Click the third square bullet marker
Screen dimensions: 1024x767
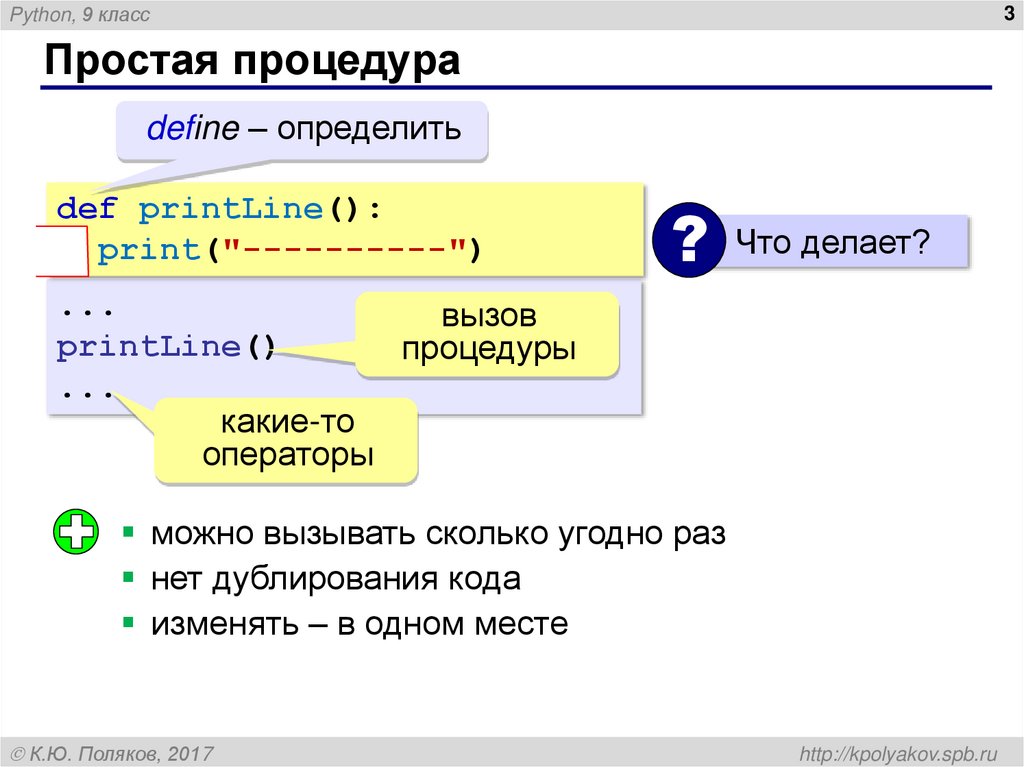128,622
